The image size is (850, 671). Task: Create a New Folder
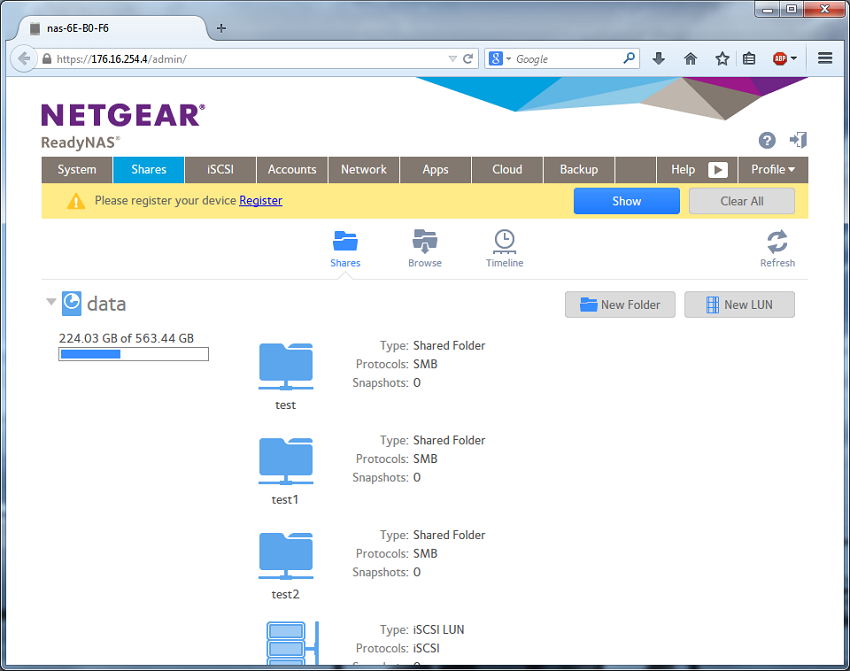620,305
